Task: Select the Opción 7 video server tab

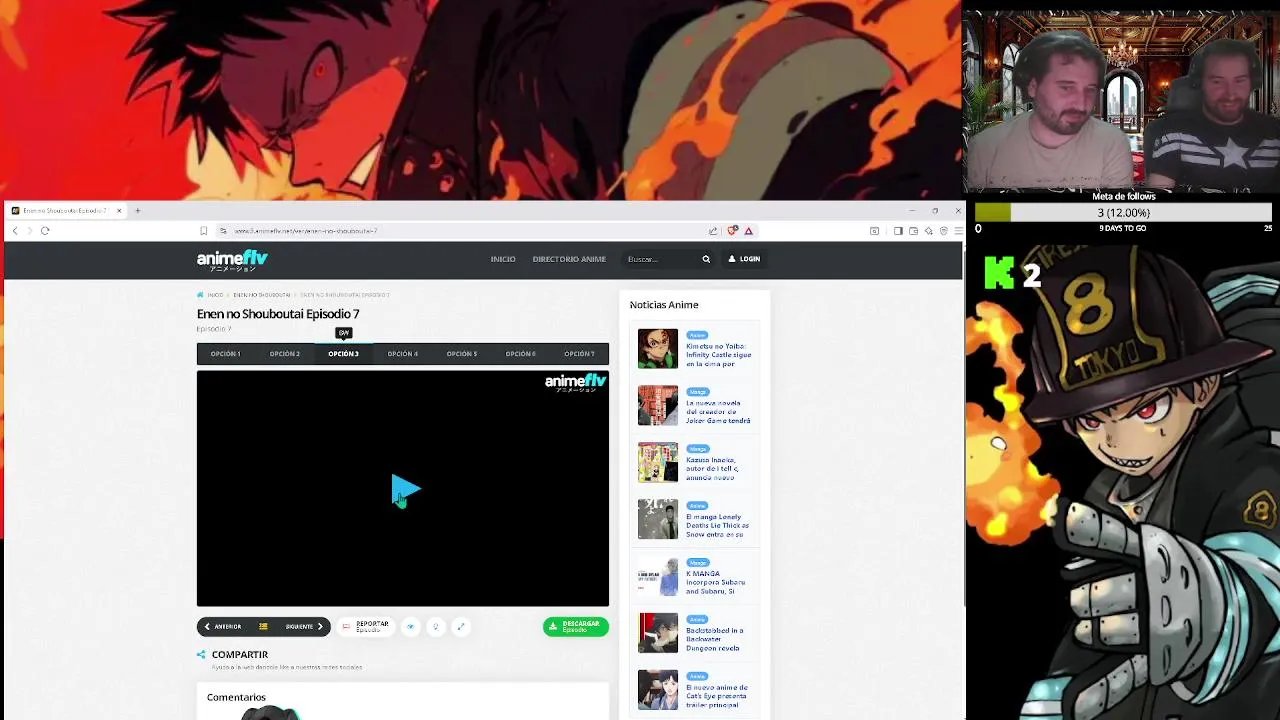Action: pyautogui.click(x=579, y=354)
